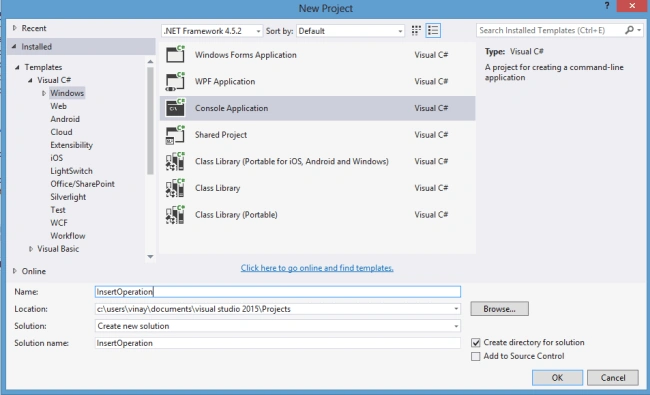Click OK to create the project
Screen dimensions: 650x395
coord(557,378)
